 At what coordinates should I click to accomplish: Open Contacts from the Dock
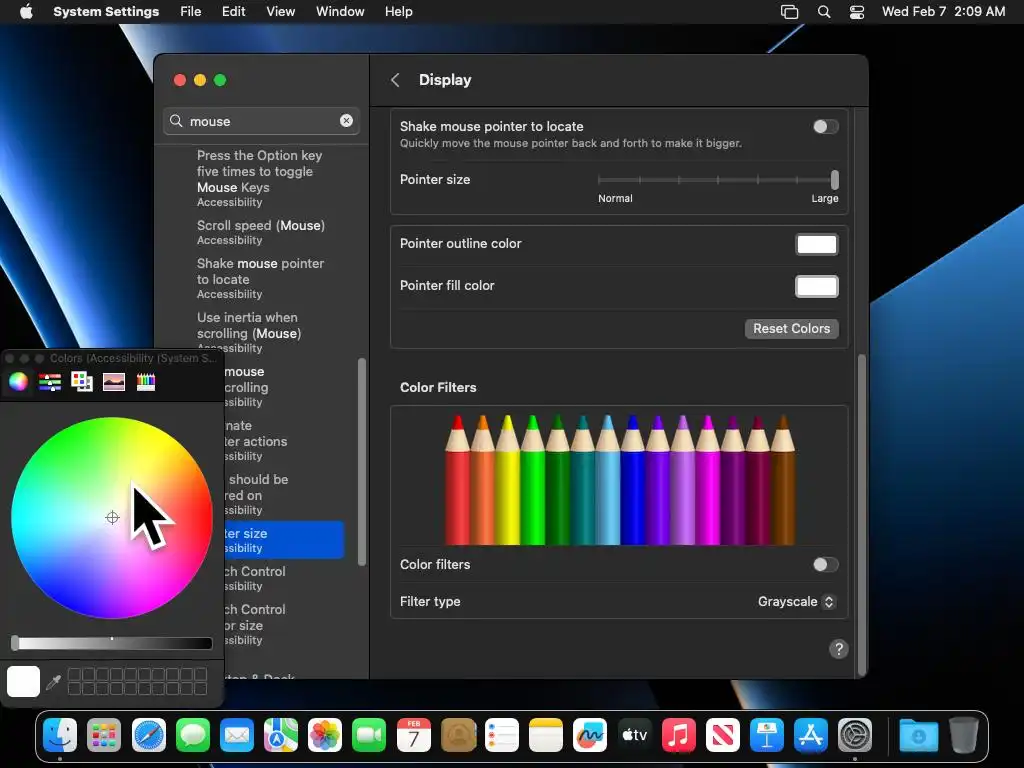(x=458, y=735)
